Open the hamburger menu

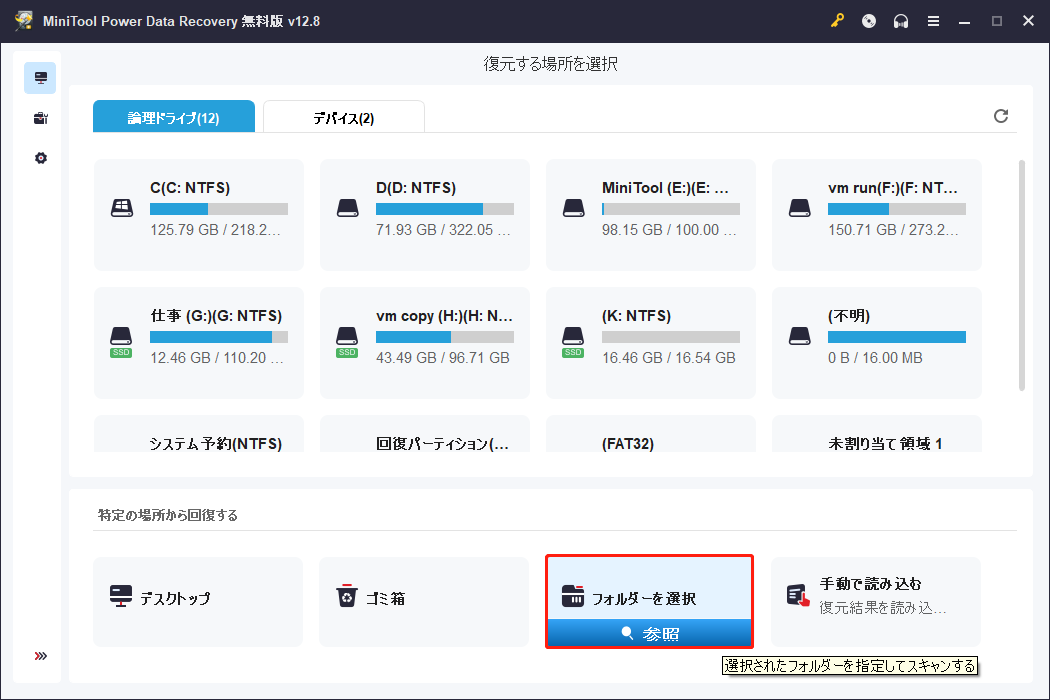pyautogui.click(x=933, y=20)
